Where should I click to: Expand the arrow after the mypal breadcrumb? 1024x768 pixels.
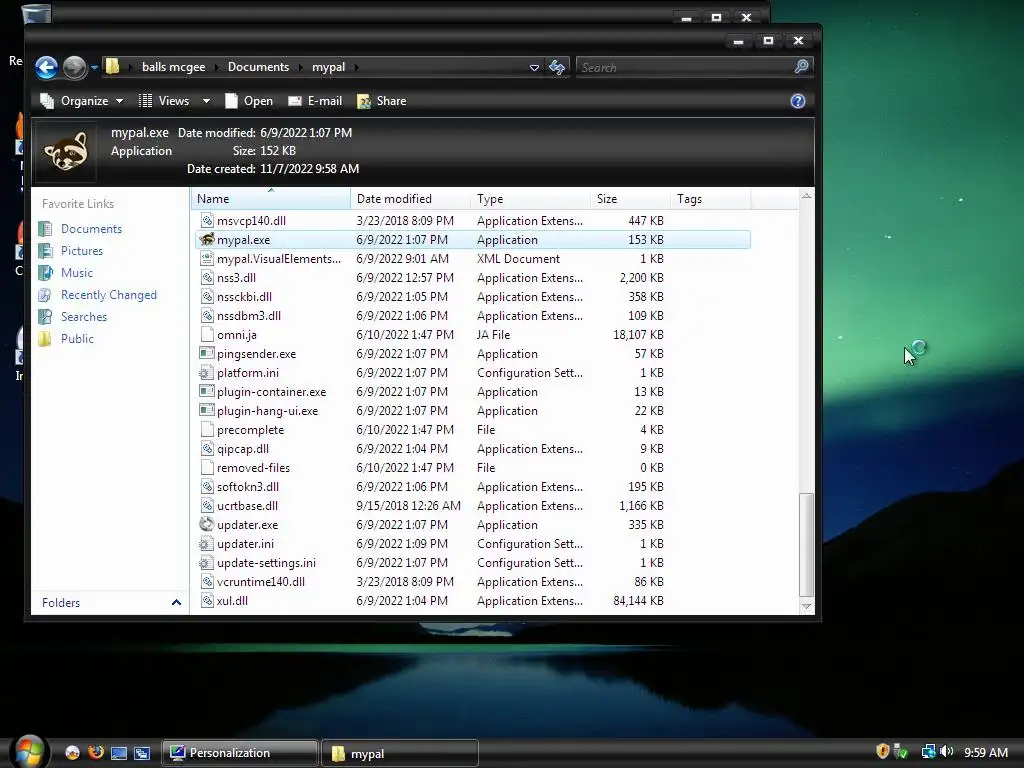point(356,67)
